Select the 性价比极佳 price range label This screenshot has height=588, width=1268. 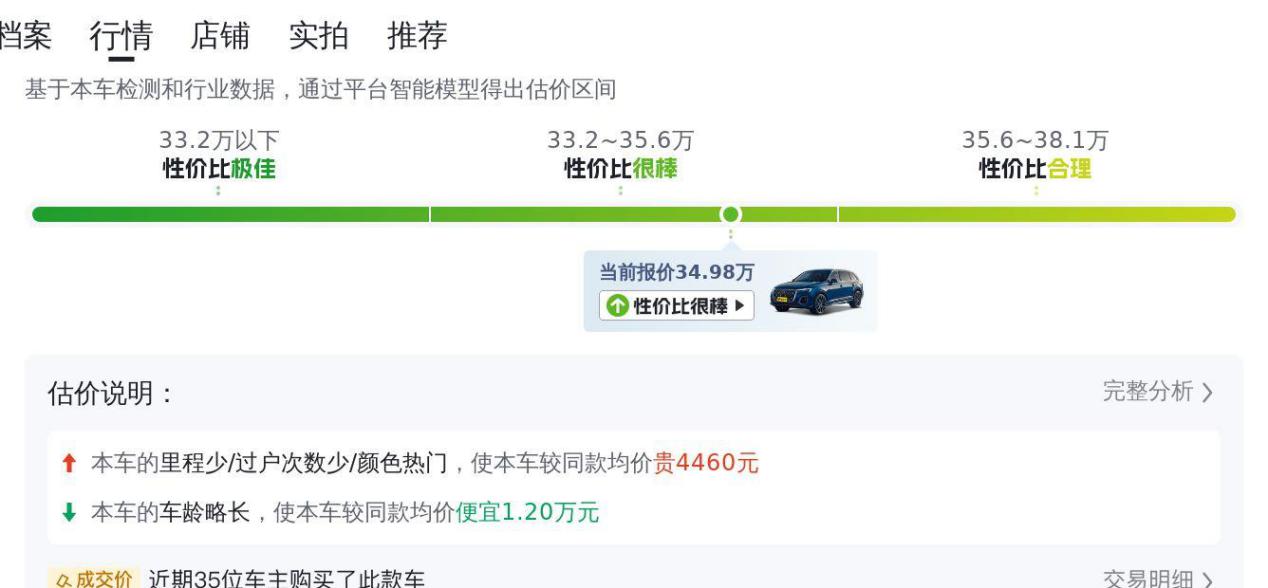point(219,169)
